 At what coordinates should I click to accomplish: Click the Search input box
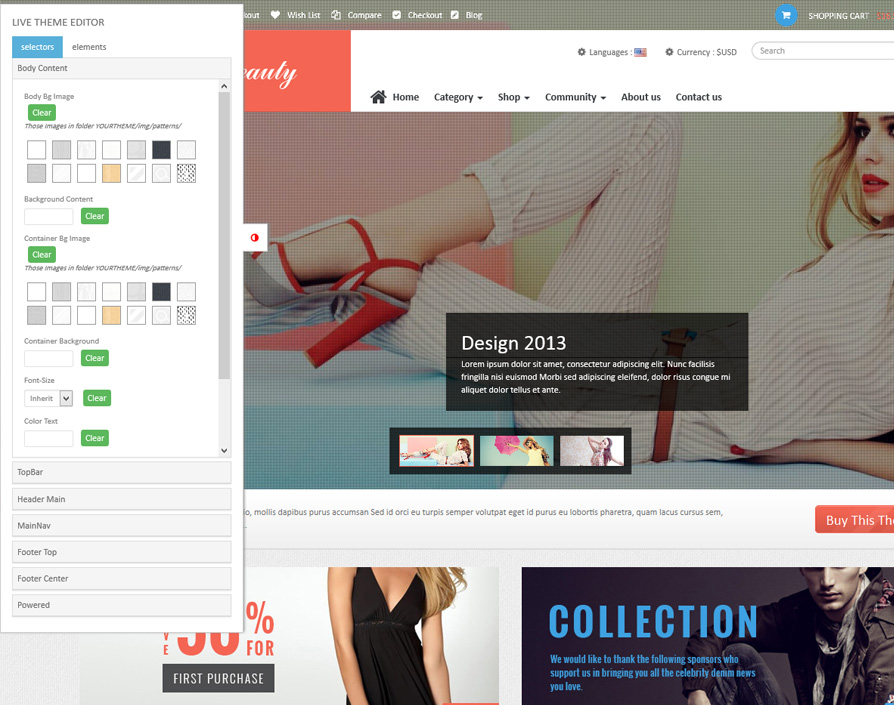click(x=823, y=51)
